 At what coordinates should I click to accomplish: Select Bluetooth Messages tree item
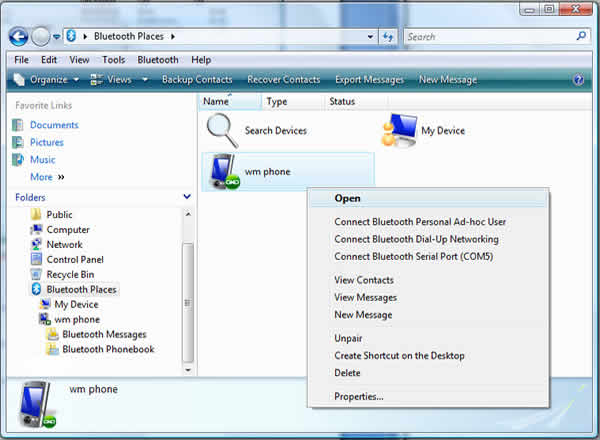tap(104, 334)
